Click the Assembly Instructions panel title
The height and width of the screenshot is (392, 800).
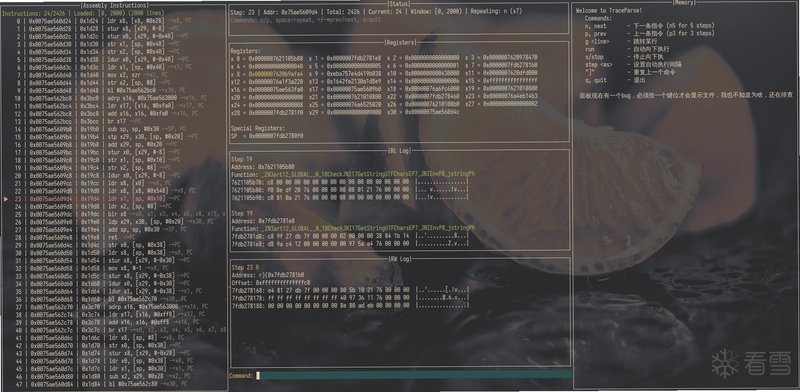115,6
